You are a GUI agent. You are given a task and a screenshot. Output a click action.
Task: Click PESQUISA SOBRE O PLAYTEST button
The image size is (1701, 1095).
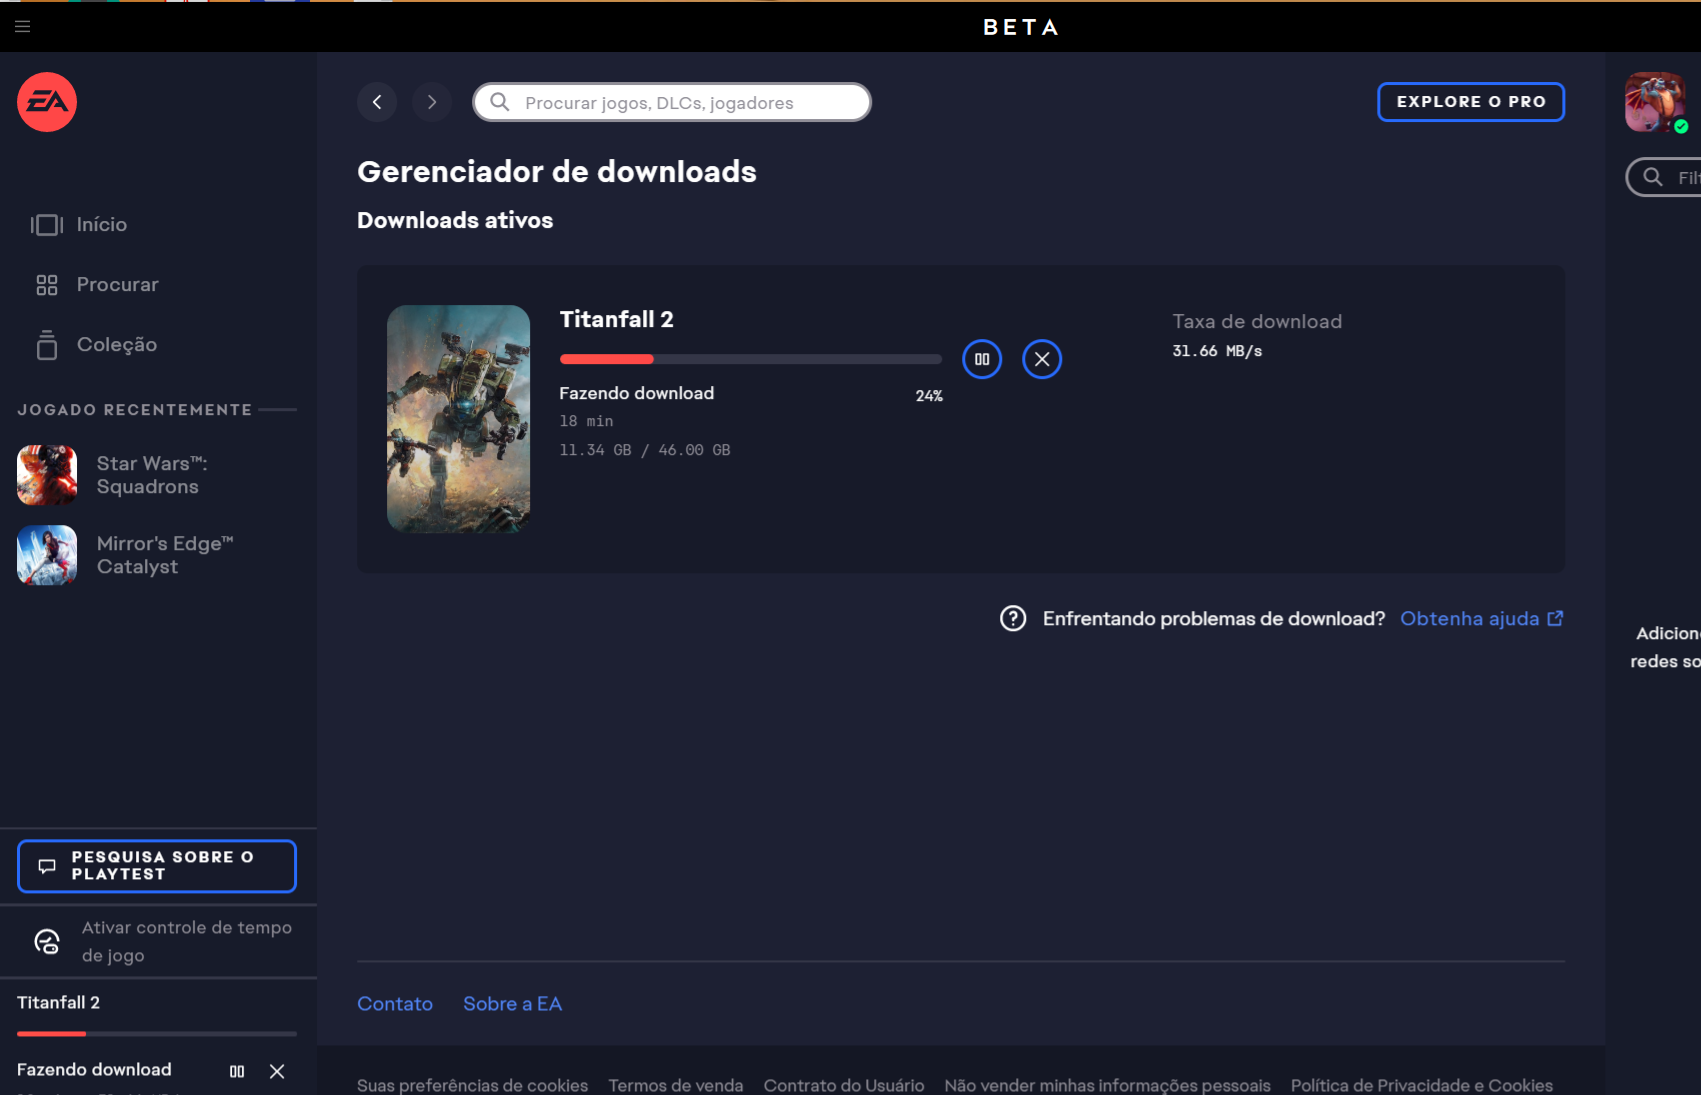[x=157, y=866]
